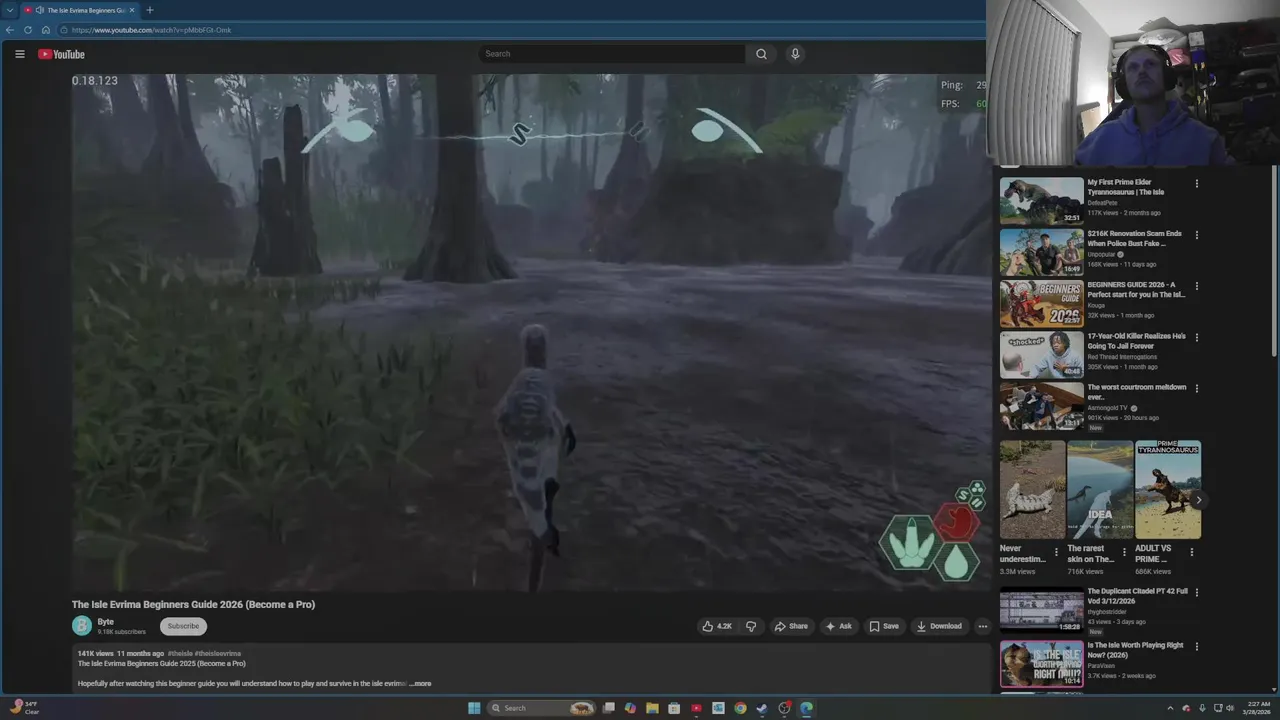Open Is The Isle Worth Playing thumbnail
This screenshot has width=1280, height=720.
coord(1041,664)
